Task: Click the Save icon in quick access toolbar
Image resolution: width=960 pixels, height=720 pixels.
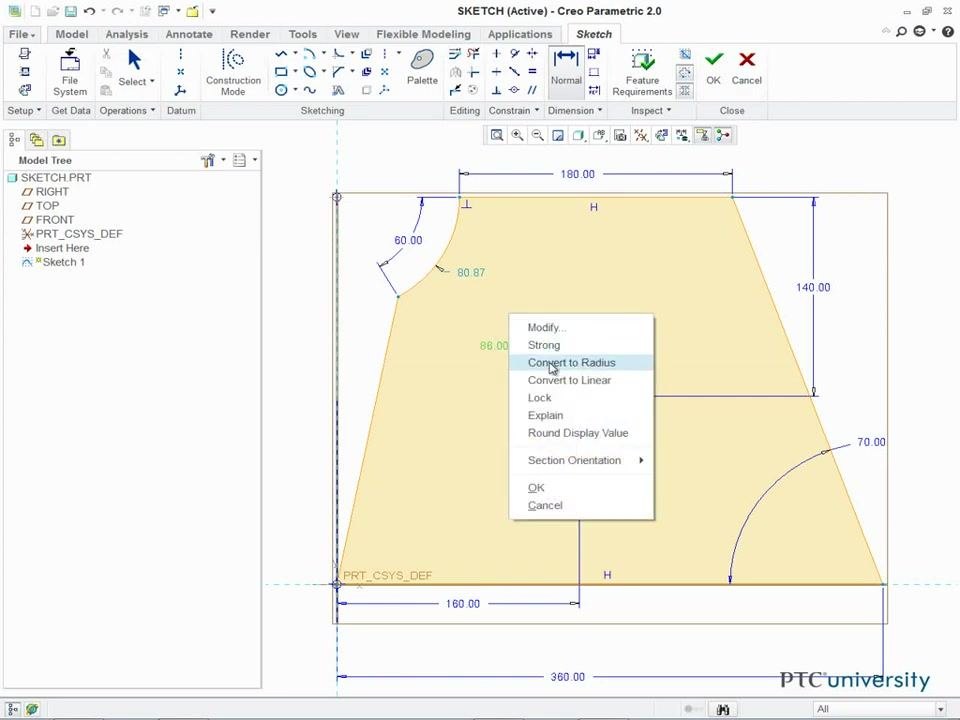Action: [x=71, y=11]
